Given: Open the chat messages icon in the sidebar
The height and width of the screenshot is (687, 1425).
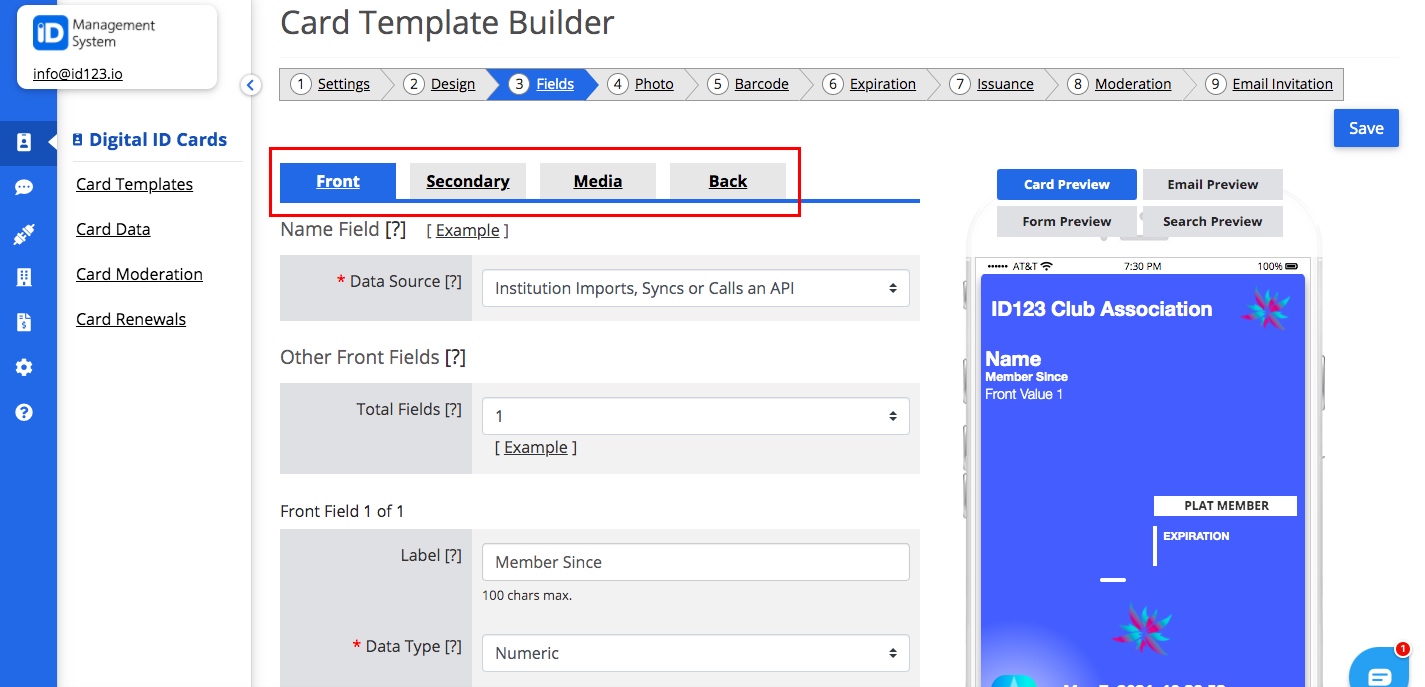Looking at the screenshot, I should point(28,187).
